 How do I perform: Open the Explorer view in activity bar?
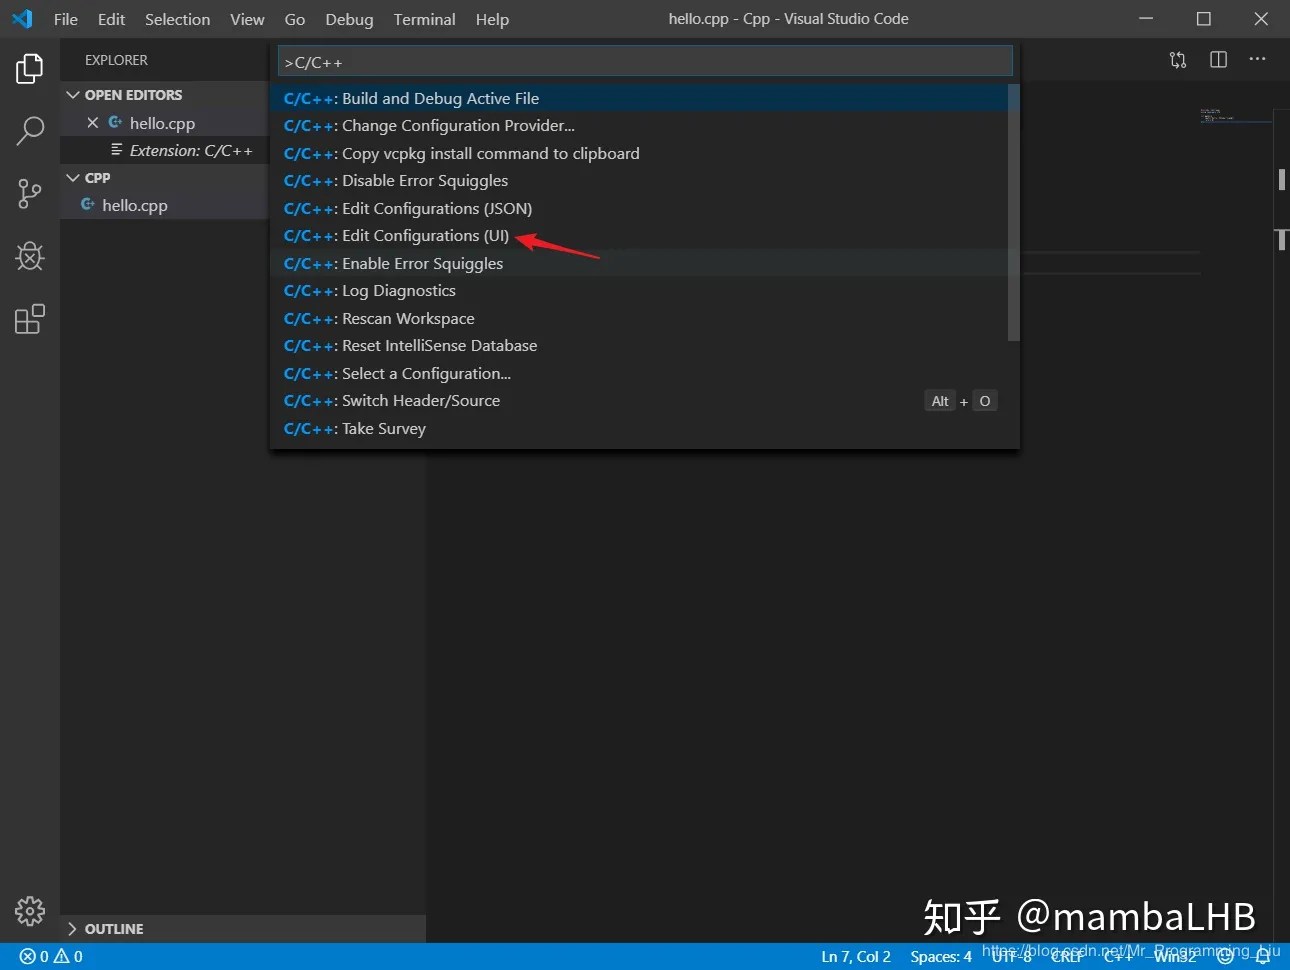[30, 68]
